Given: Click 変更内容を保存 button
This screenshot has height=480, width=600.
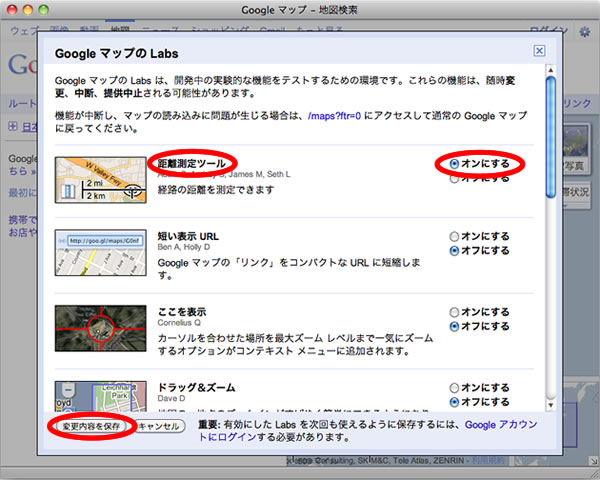Looking at the screenshot, I should (91, 426).
